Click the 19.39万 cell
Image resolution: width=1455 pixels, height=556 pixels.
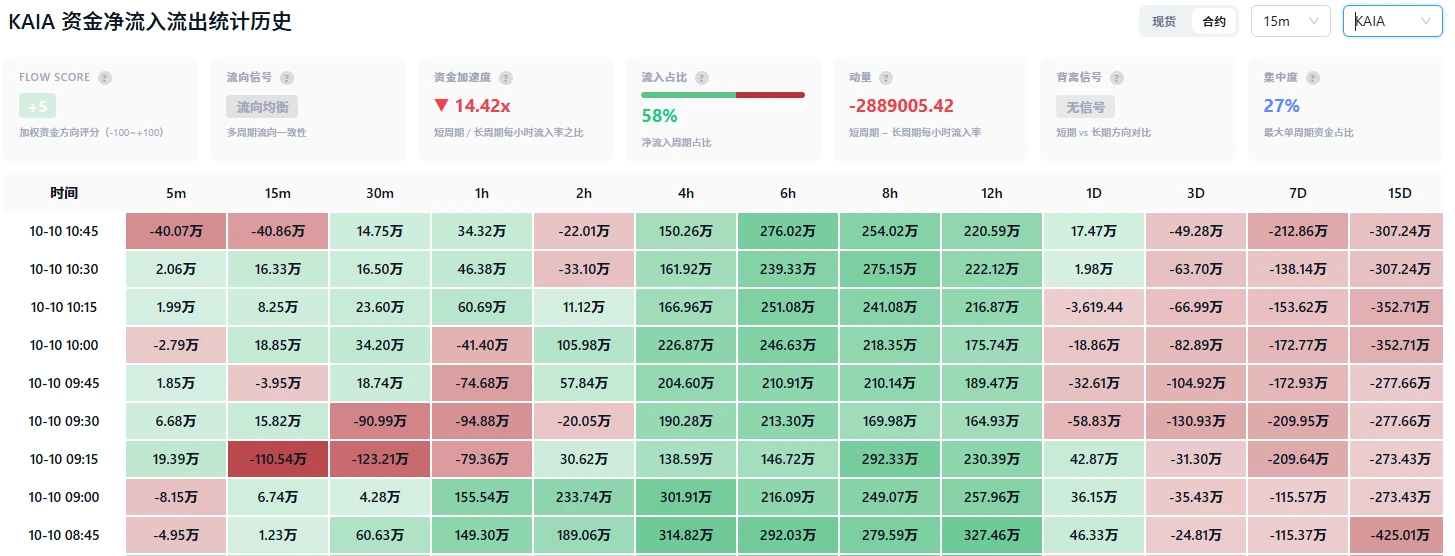pyautogui.click(x=176, y=459)
